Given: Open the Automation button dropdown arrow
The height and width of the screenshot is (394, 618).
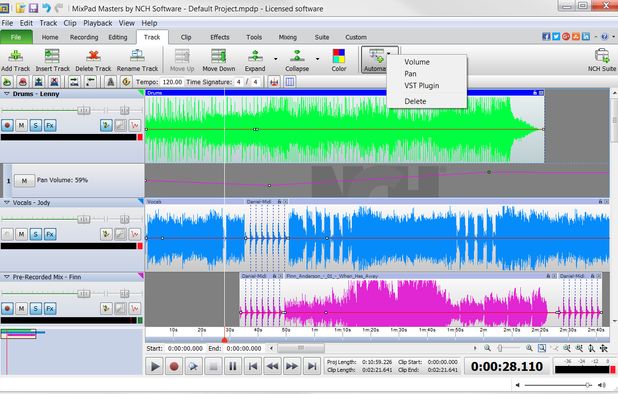Looking at the screenshot, I should point(389,53).
